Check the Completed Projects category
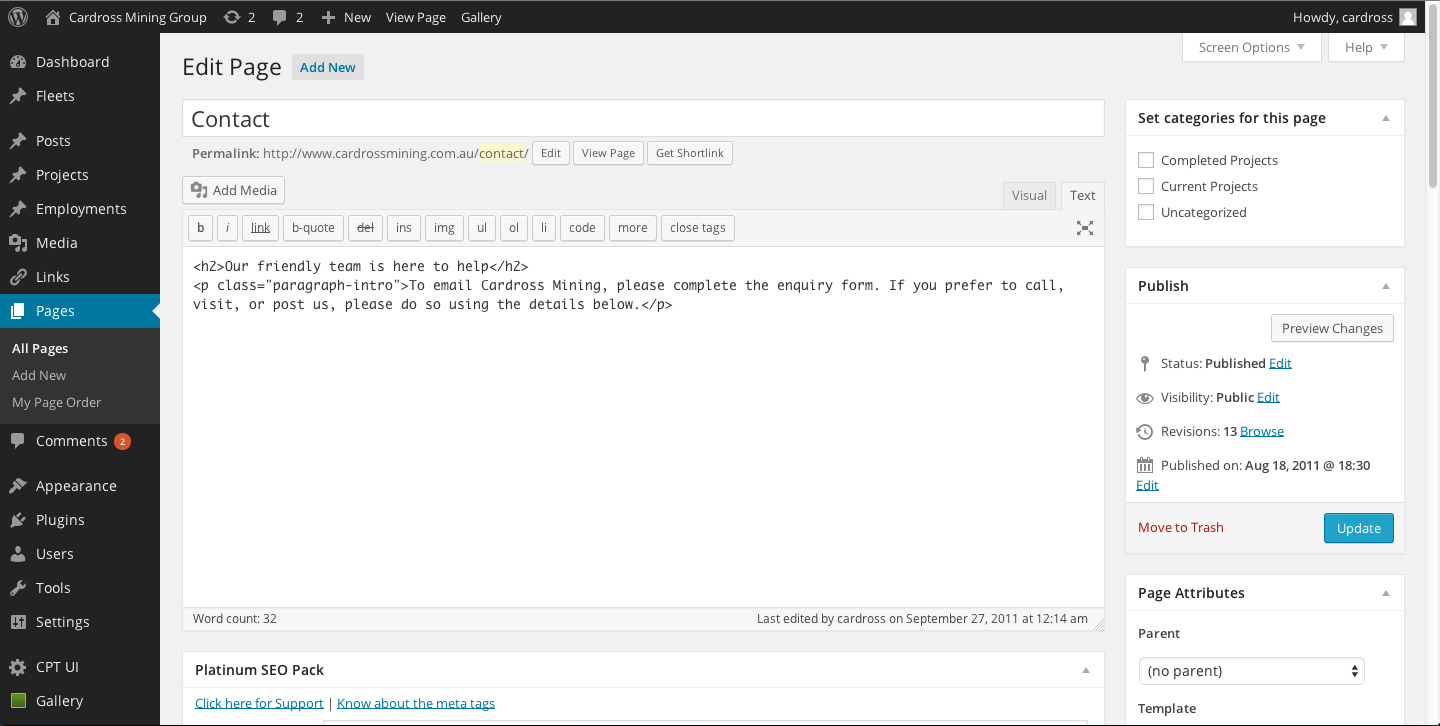Viewport: 1440px width, 726px height. coord(1145,159)
